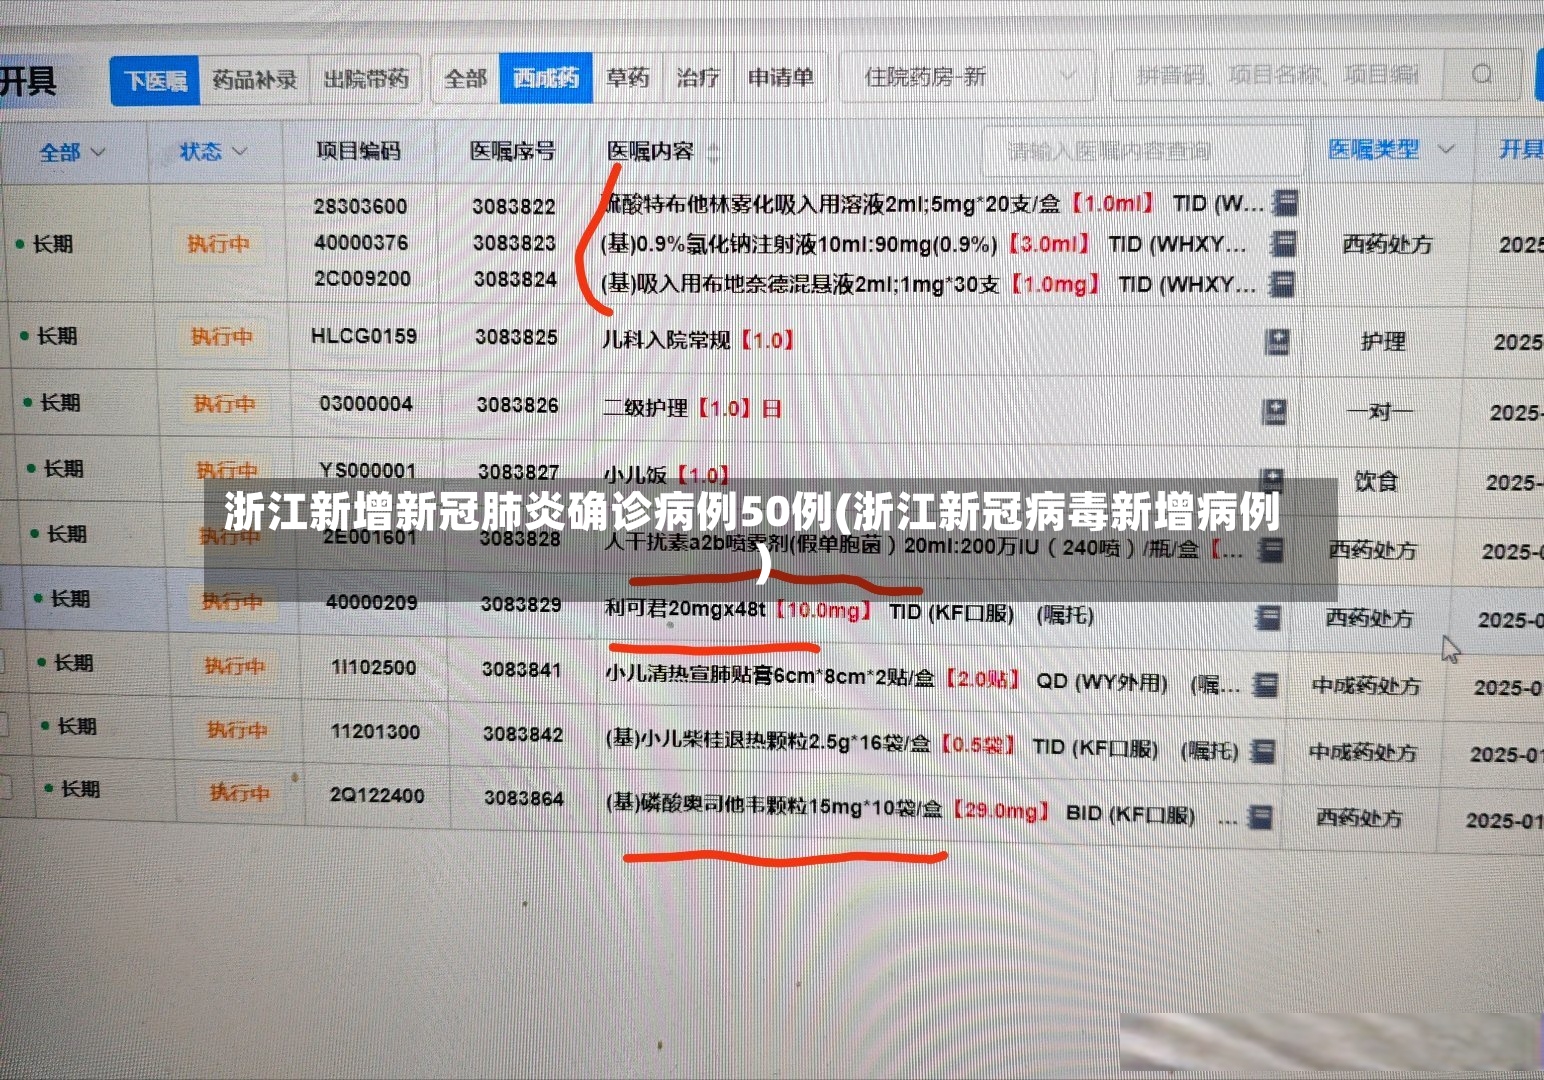Select order number 3083822
Screen dimensions: 1544x1080
pyautogui.click(x=514, y=206)
